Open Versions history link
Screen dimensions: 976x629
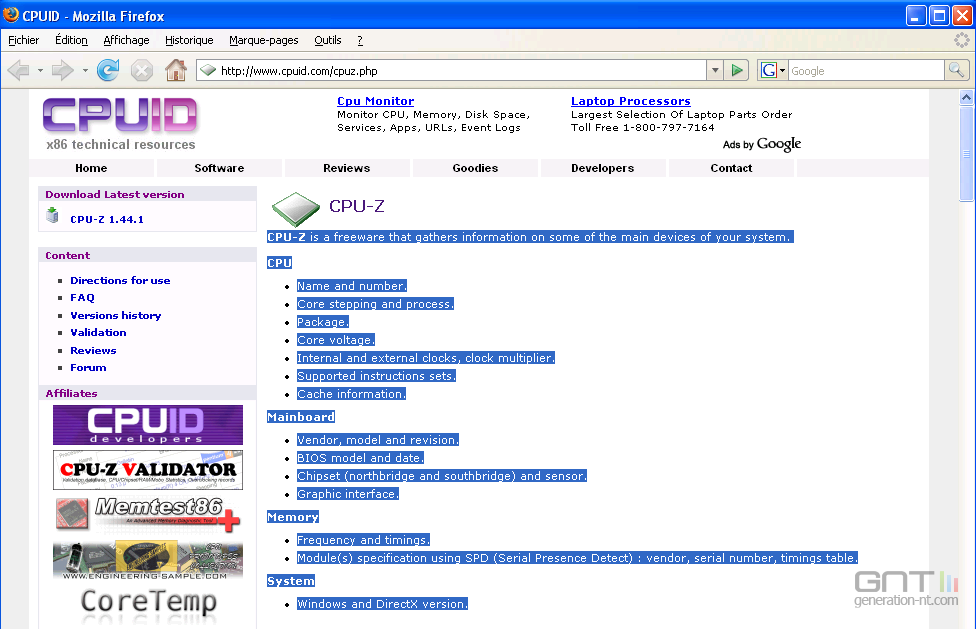click(x=116, y=315)
